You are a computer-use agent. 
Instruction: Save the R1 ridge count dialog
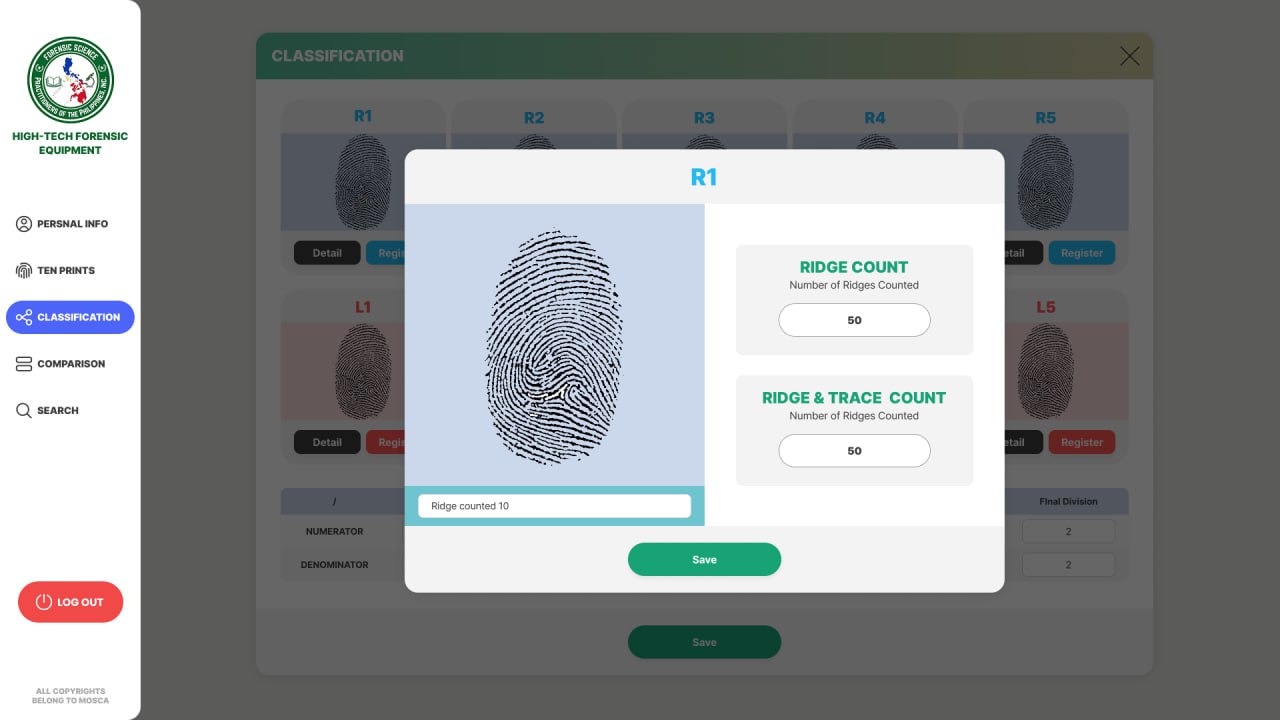coord(704,559)
